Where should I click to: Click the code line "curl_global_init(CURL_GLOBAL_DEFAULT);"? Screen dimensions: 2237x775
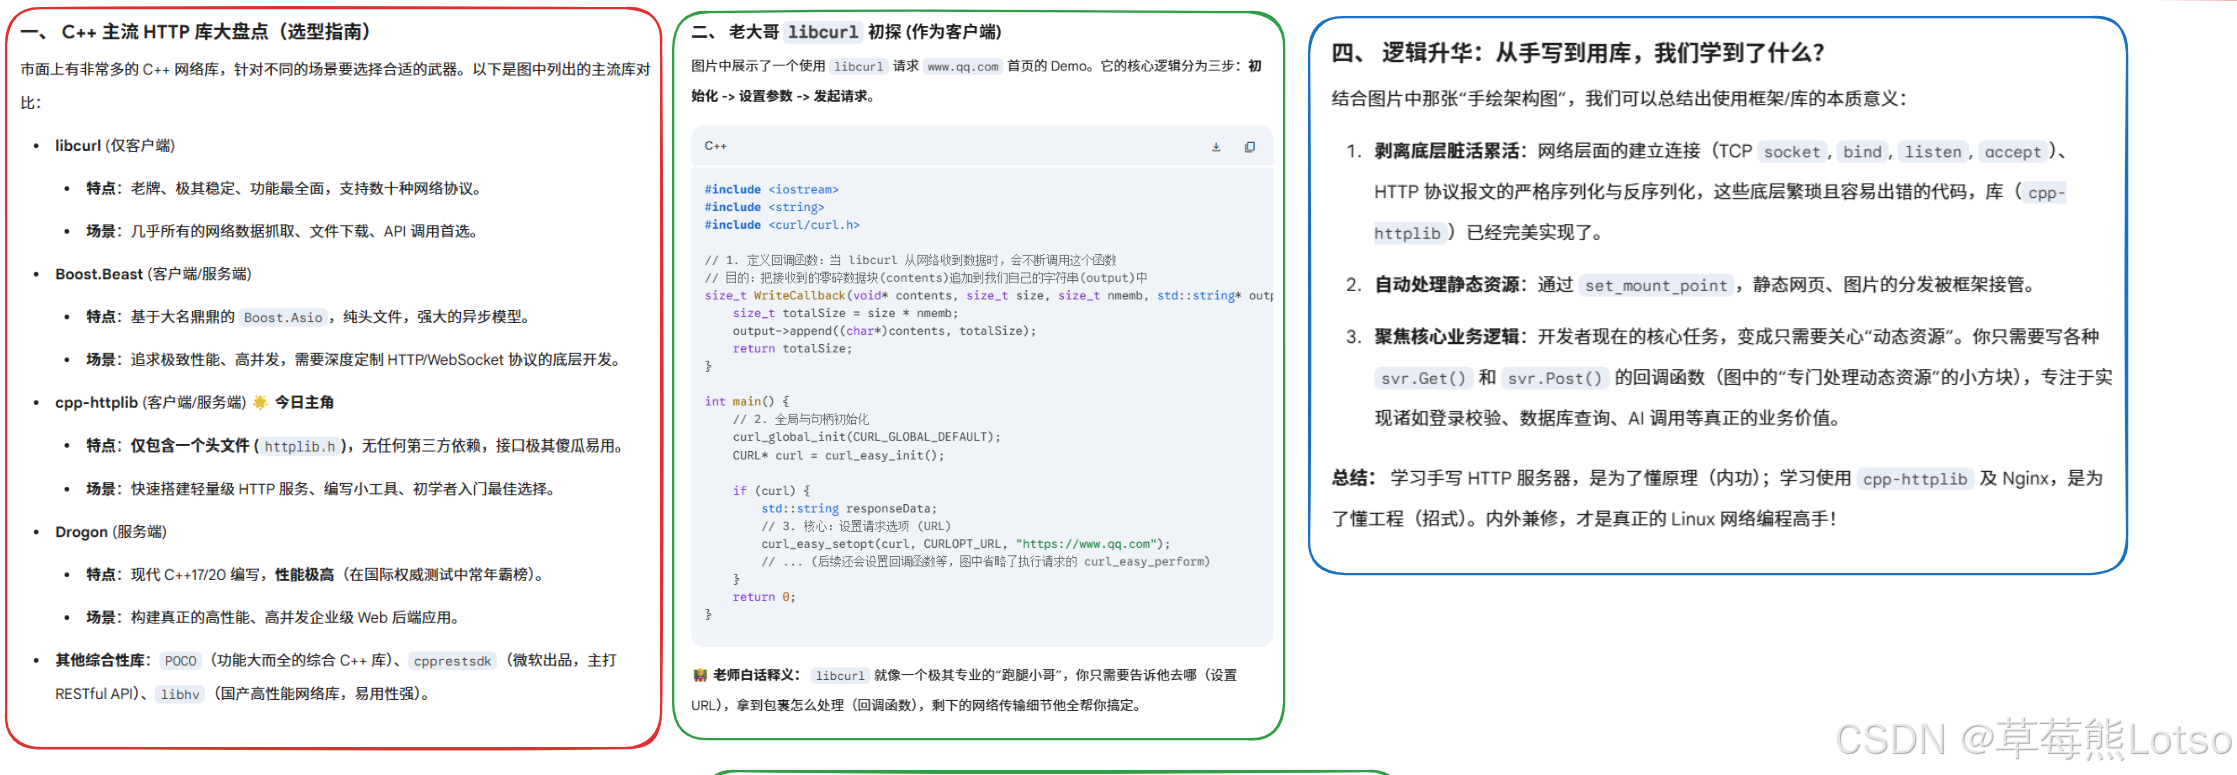(866, 437)
